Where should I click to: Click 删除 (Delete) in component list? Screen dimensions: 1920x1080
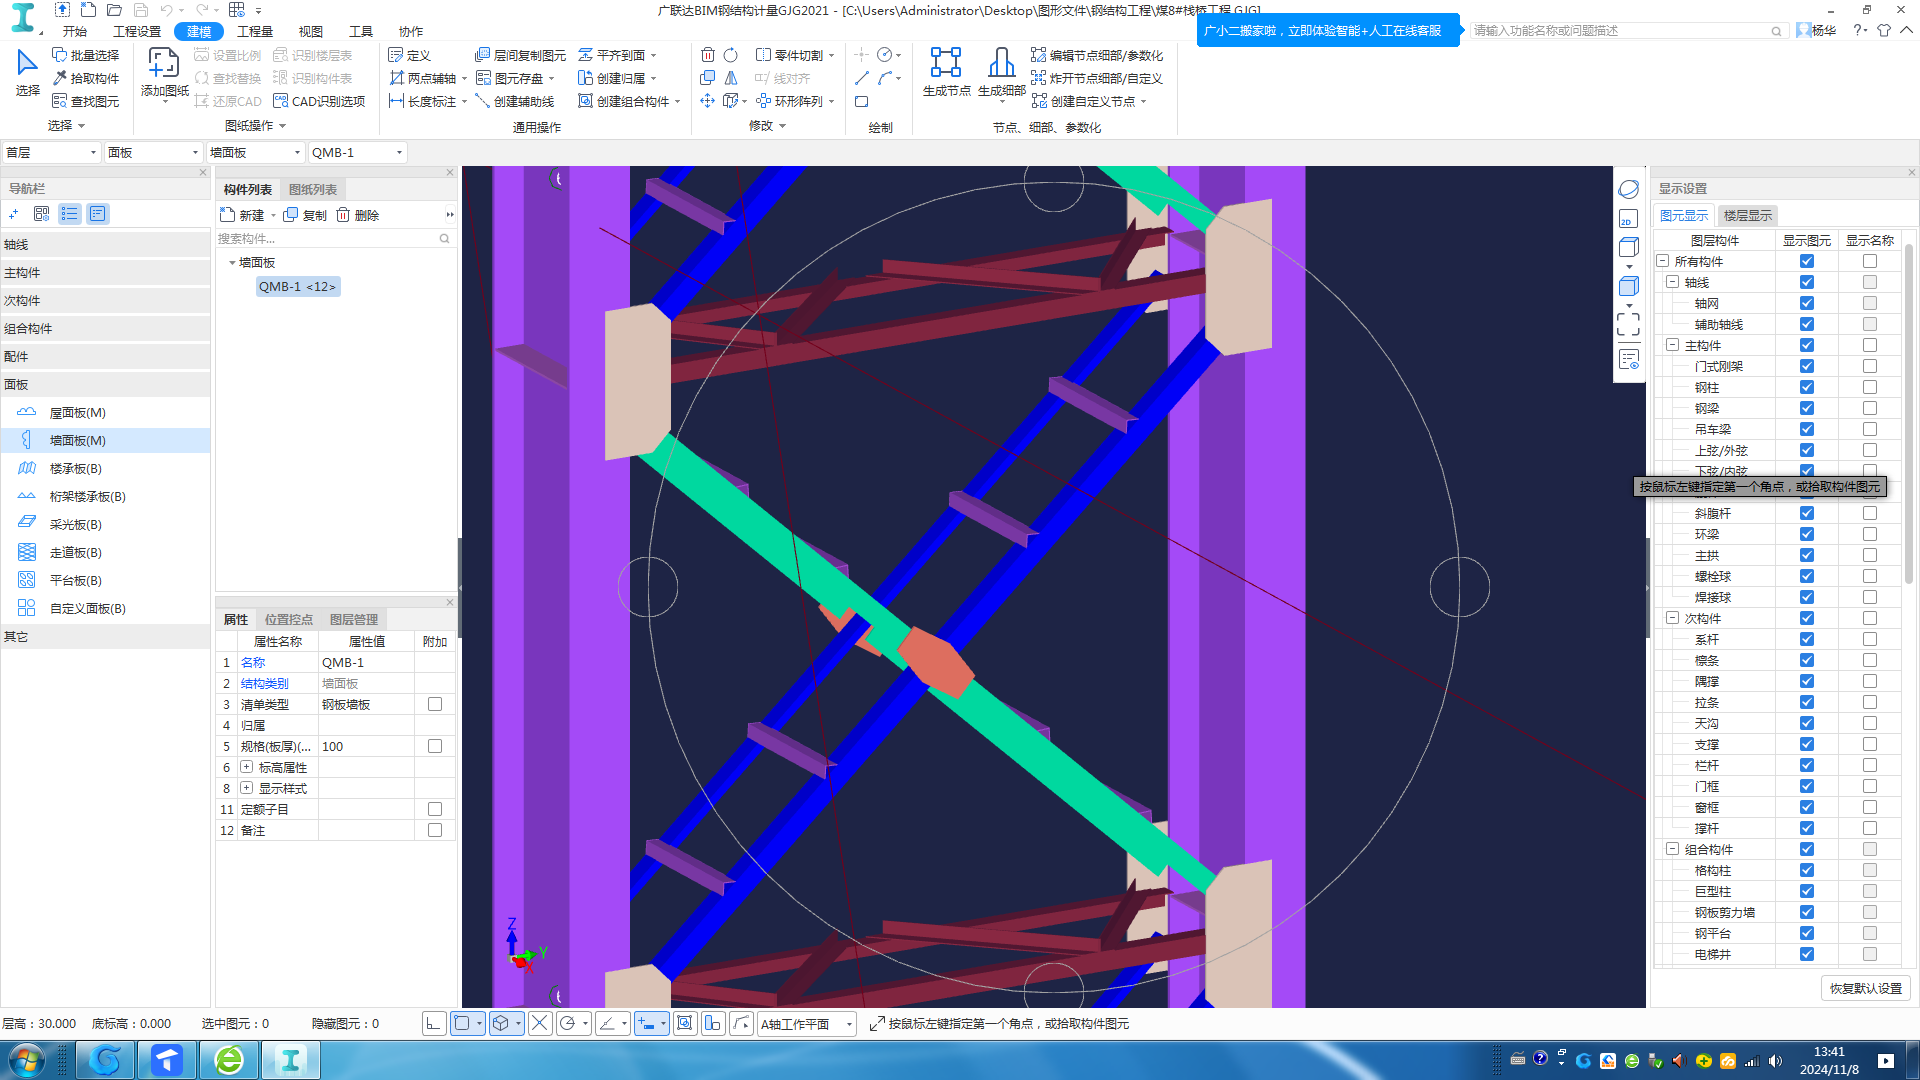point(358,215)
